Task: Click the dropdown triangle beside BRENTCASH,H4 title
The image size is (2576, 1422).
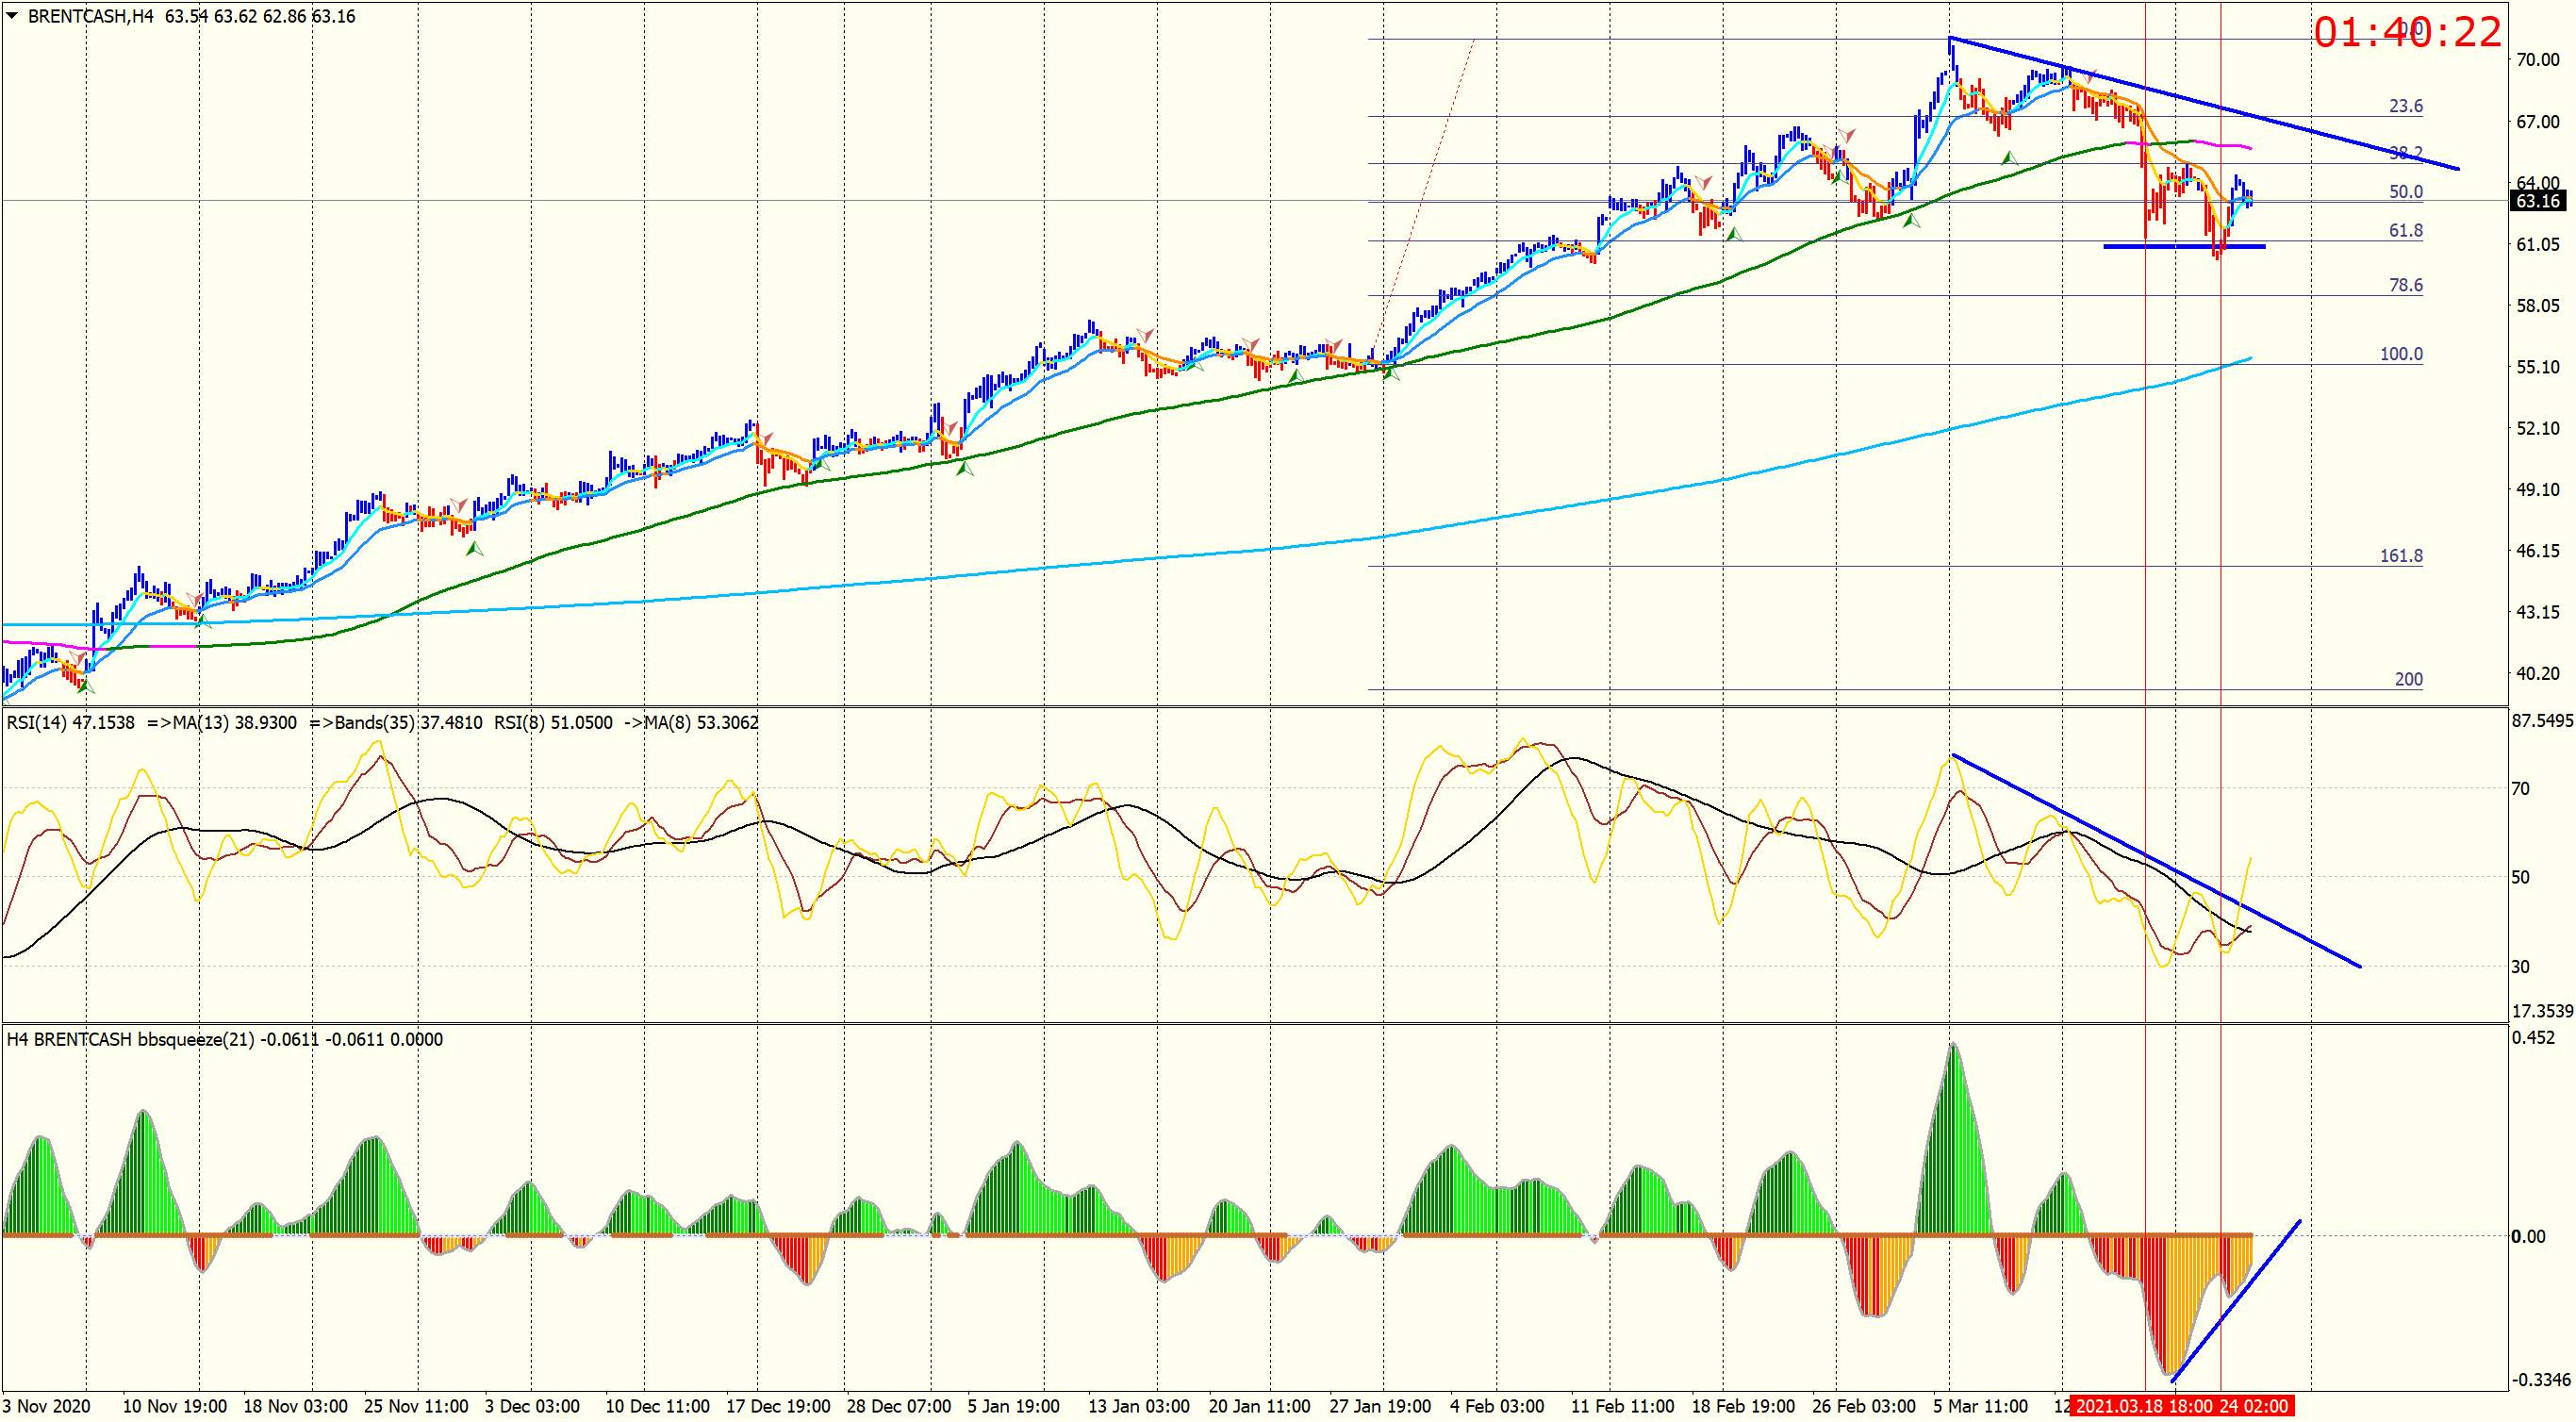Action: point(12,16)
